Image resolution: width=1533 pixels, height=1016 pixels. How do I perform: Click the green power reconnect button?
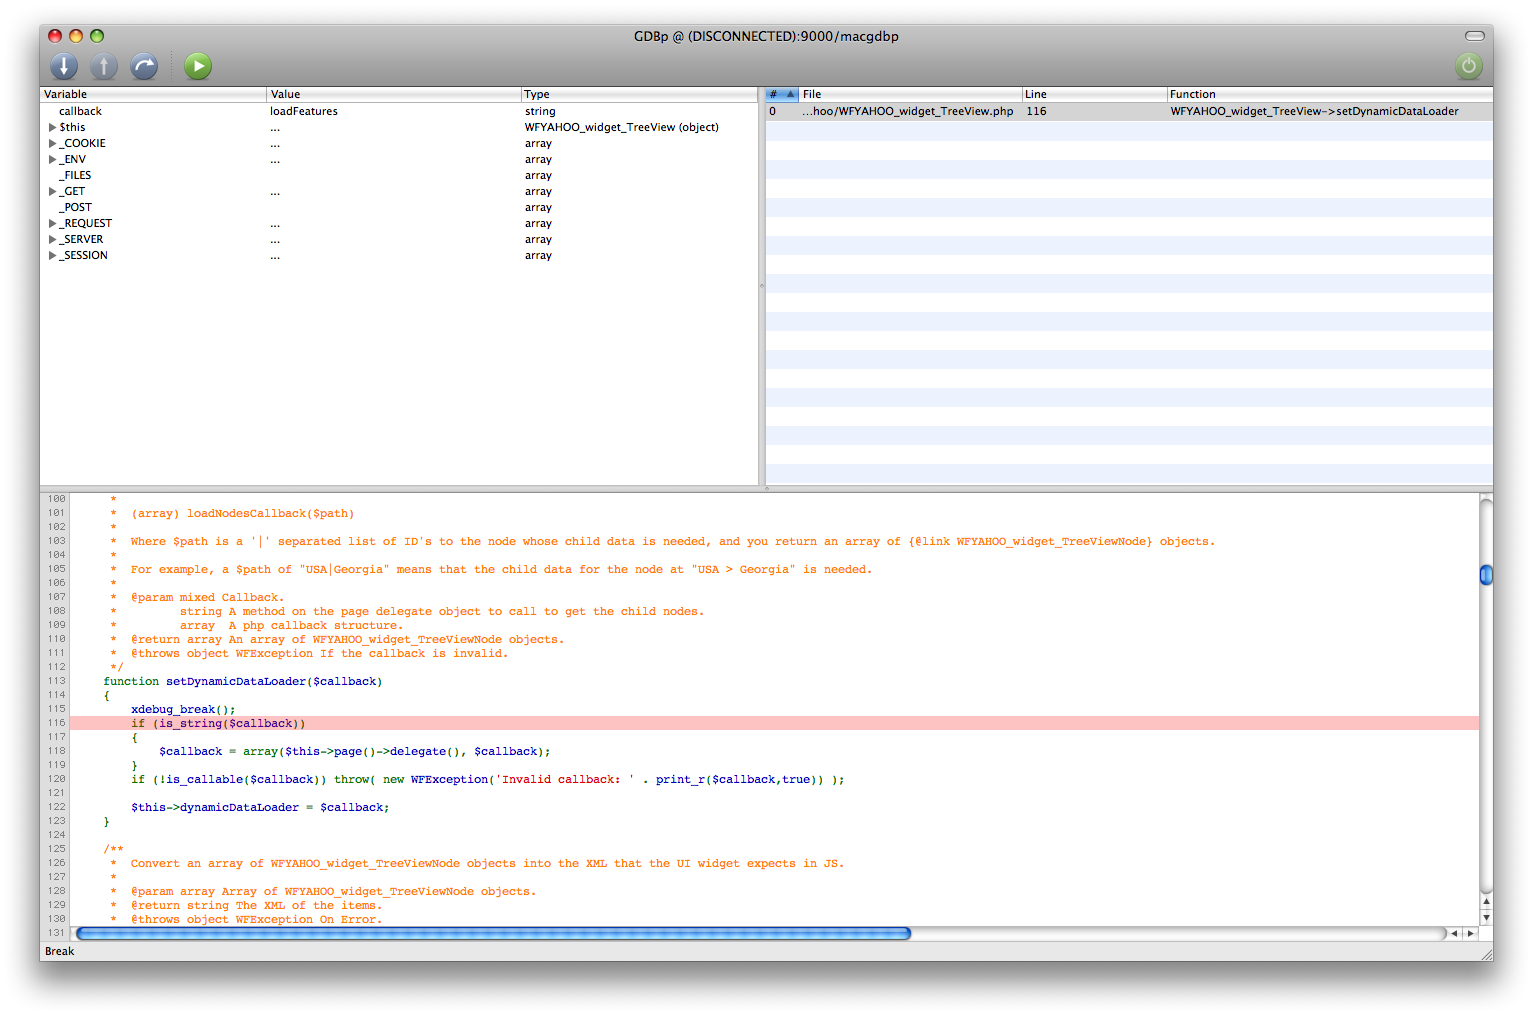pos(1468,66)
